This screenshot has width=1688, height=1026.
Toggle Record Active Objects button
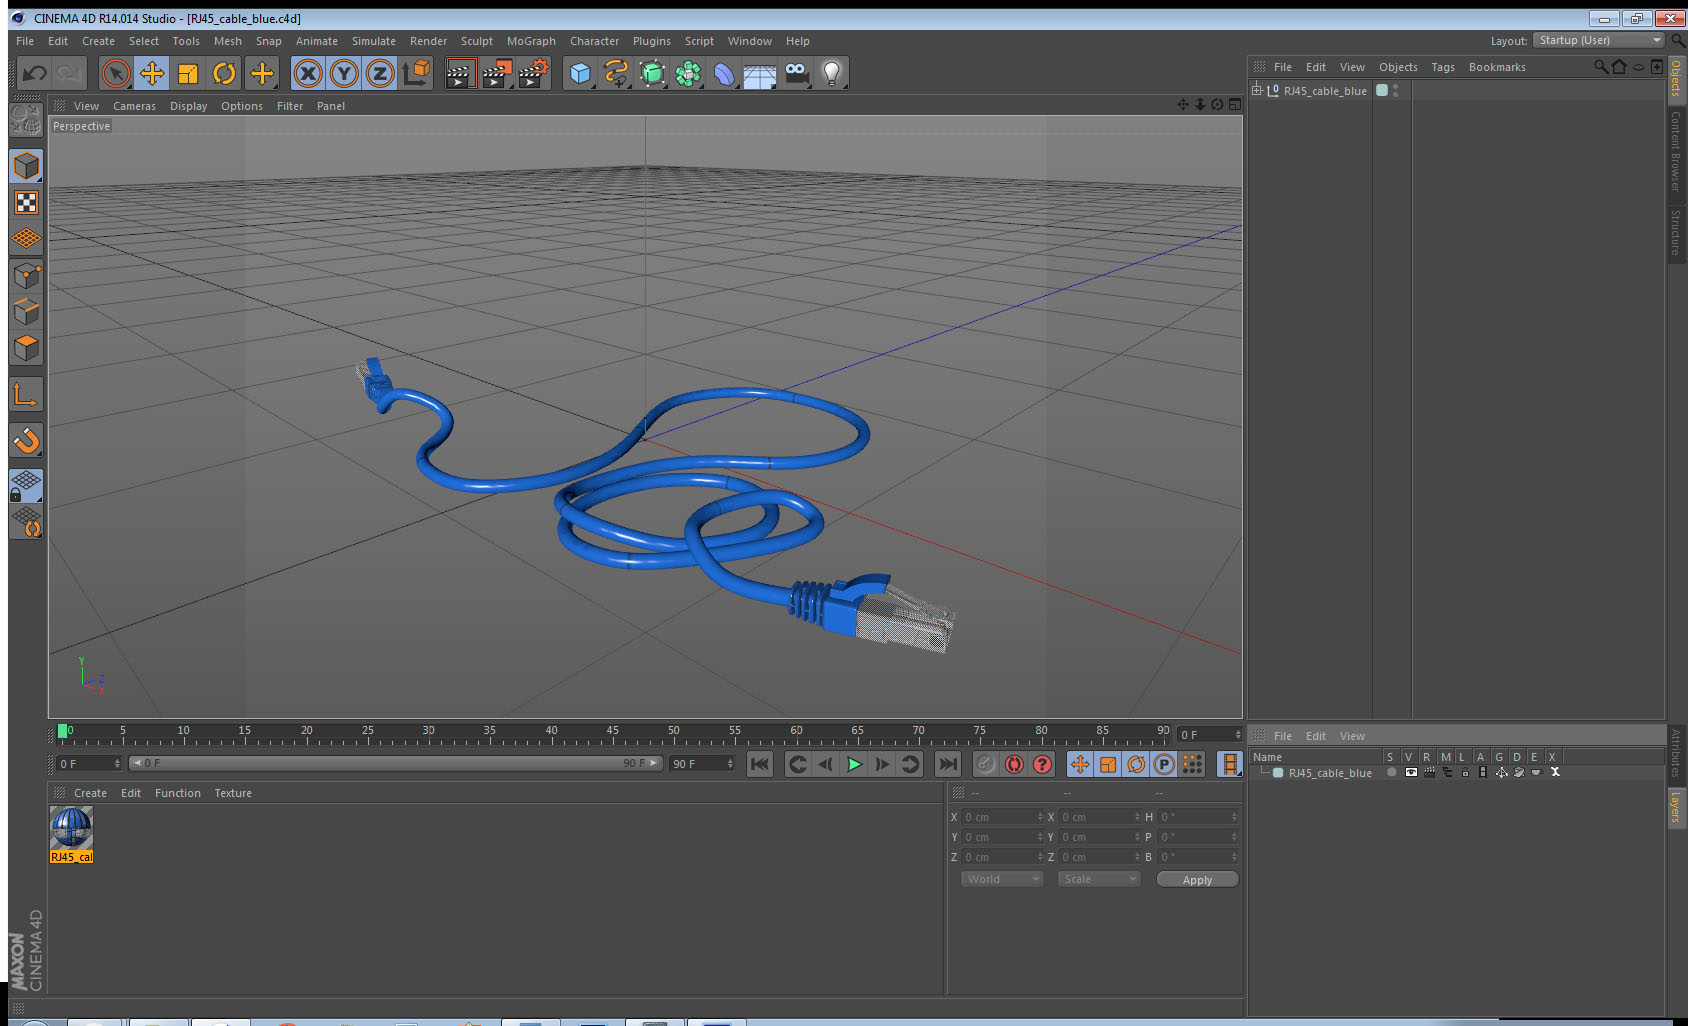tap(986, 764)
